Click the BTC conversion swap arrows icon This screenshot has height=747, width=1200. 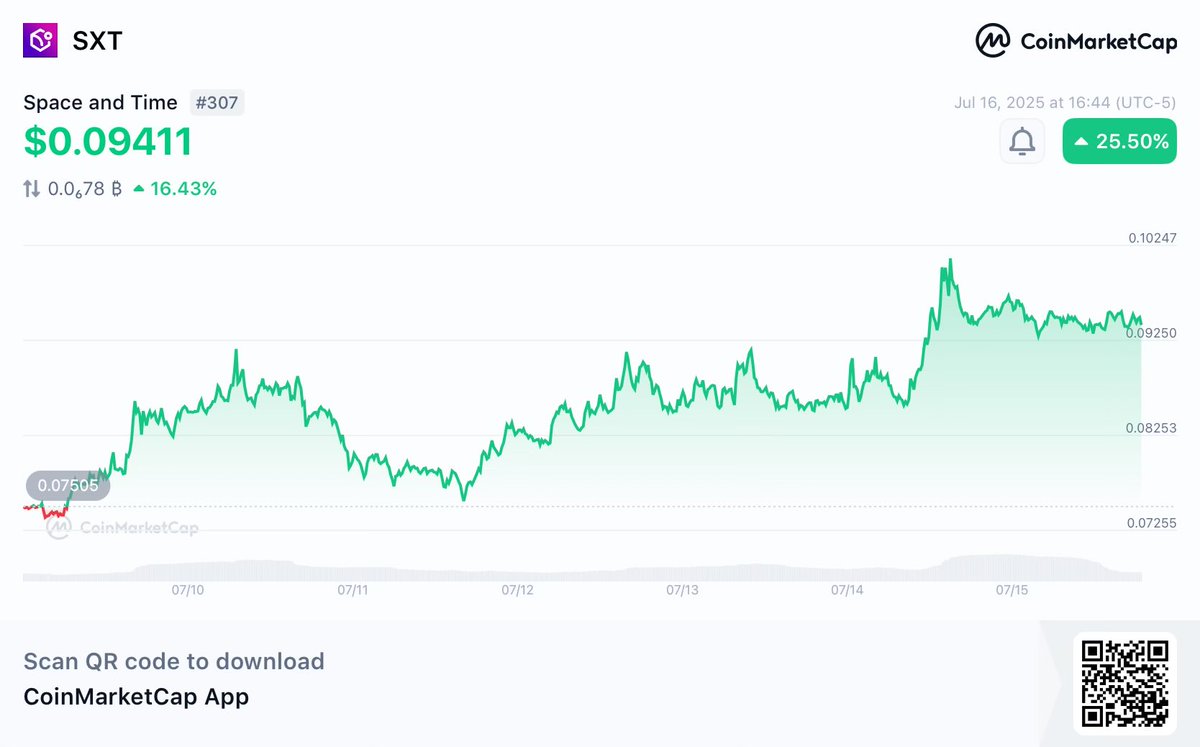32,188
